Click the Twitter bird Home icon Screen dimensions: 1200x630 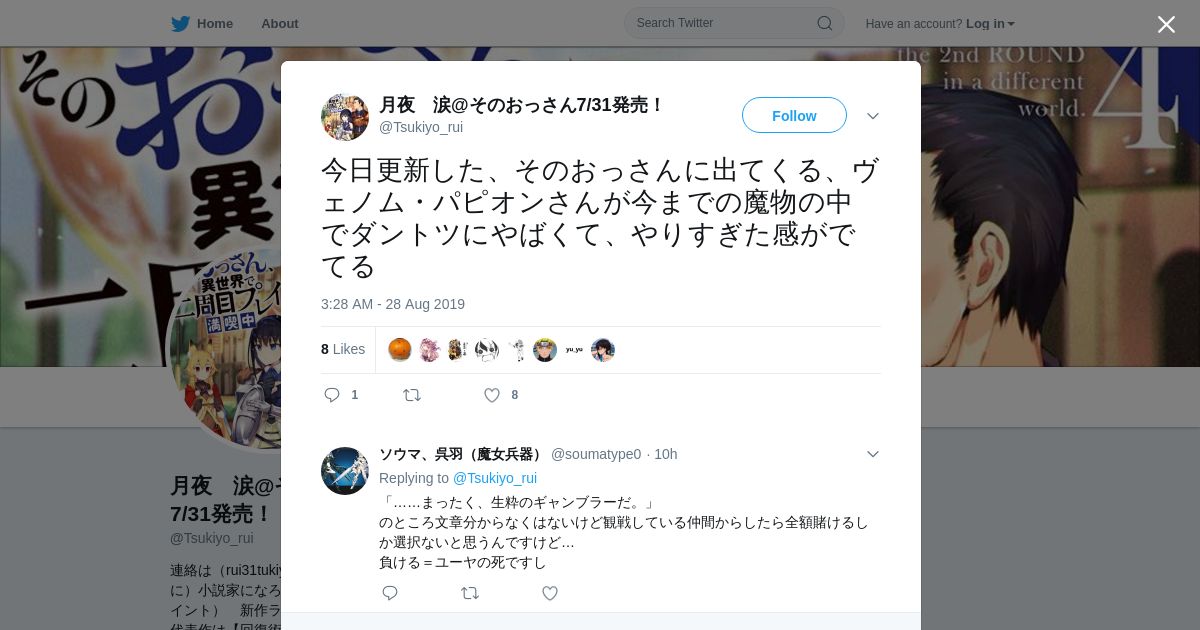(x=180, y=24)
